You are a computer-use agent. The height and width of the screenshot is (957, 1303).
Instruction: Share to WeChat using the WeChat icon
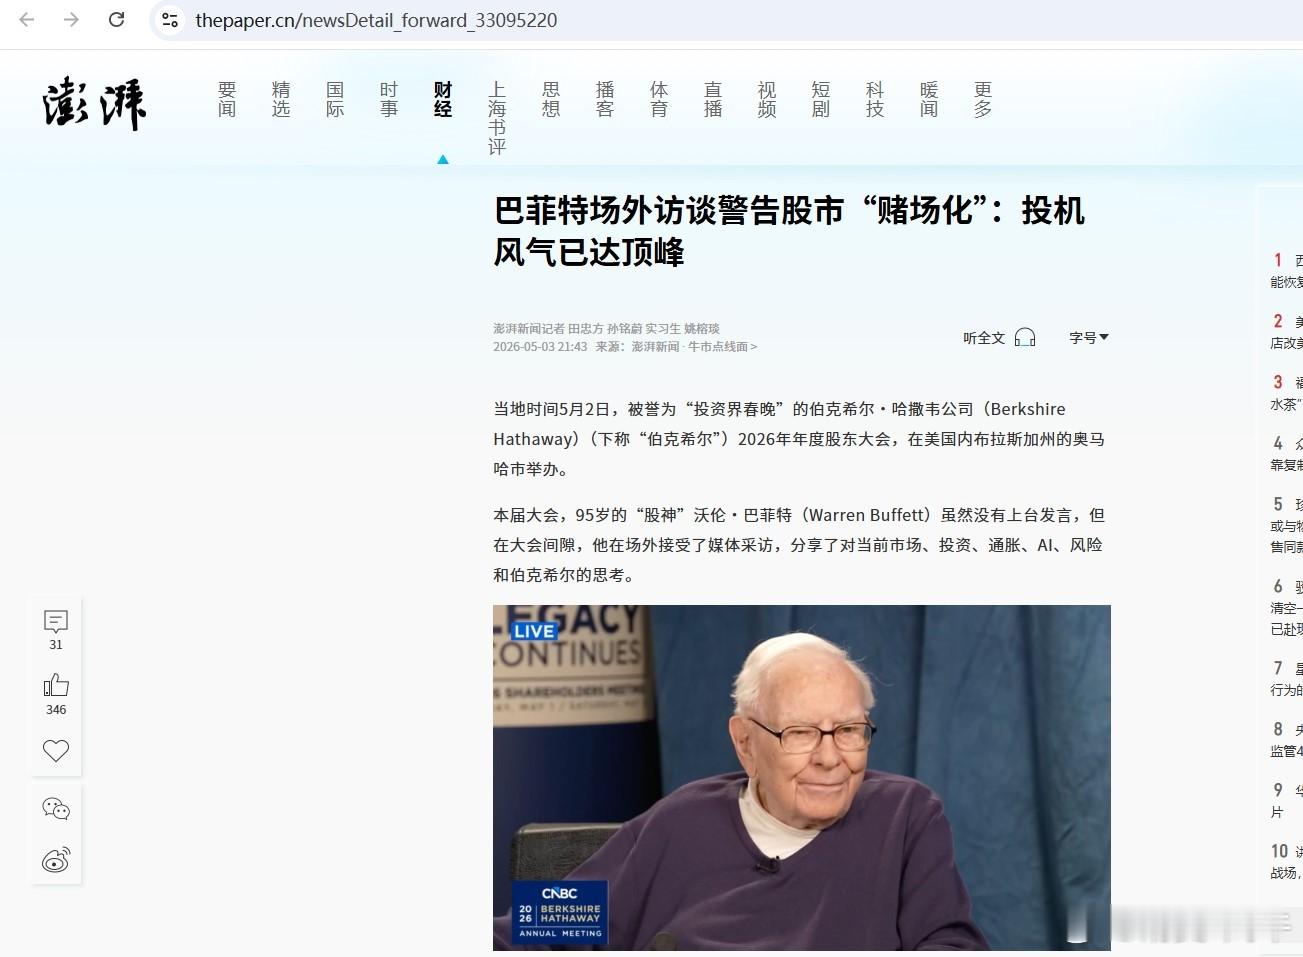click(56, 809)
